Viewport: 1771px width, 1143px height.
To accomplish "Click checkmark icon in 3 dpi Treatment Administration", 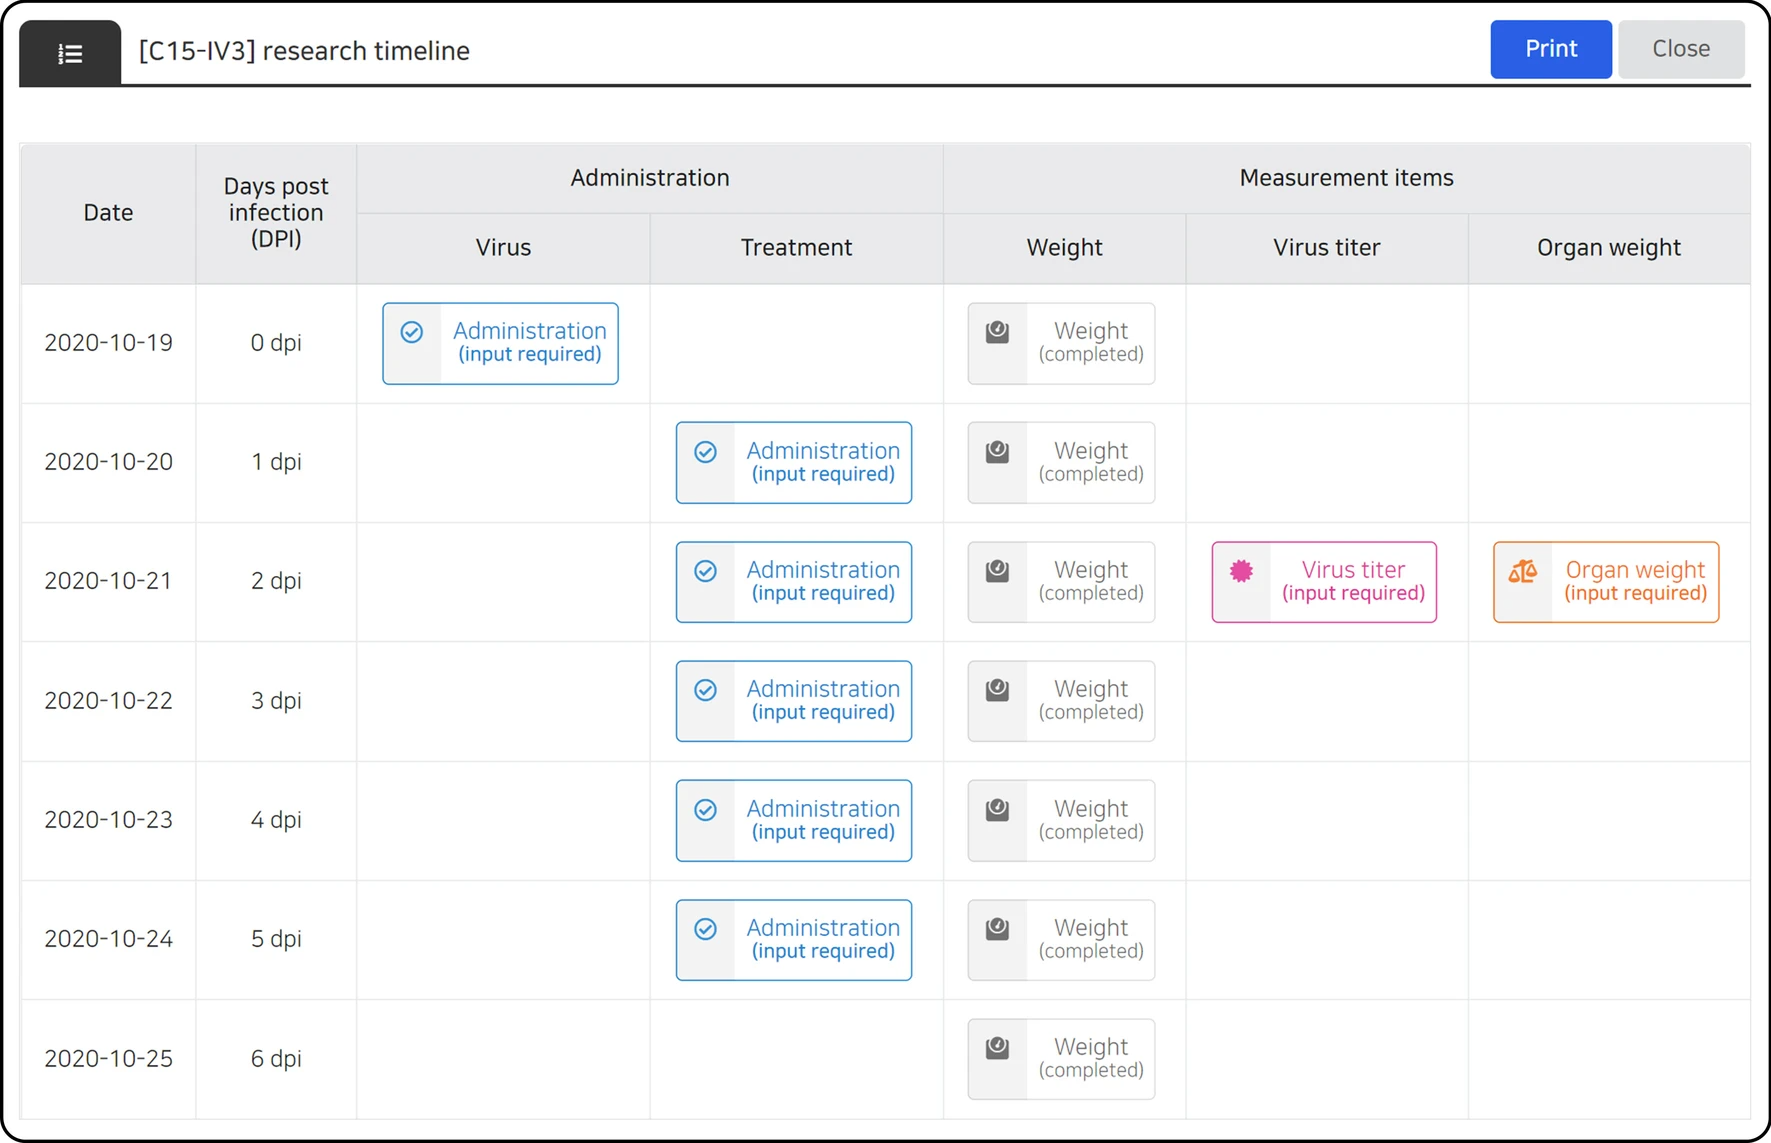I will [x=705, y=690].
